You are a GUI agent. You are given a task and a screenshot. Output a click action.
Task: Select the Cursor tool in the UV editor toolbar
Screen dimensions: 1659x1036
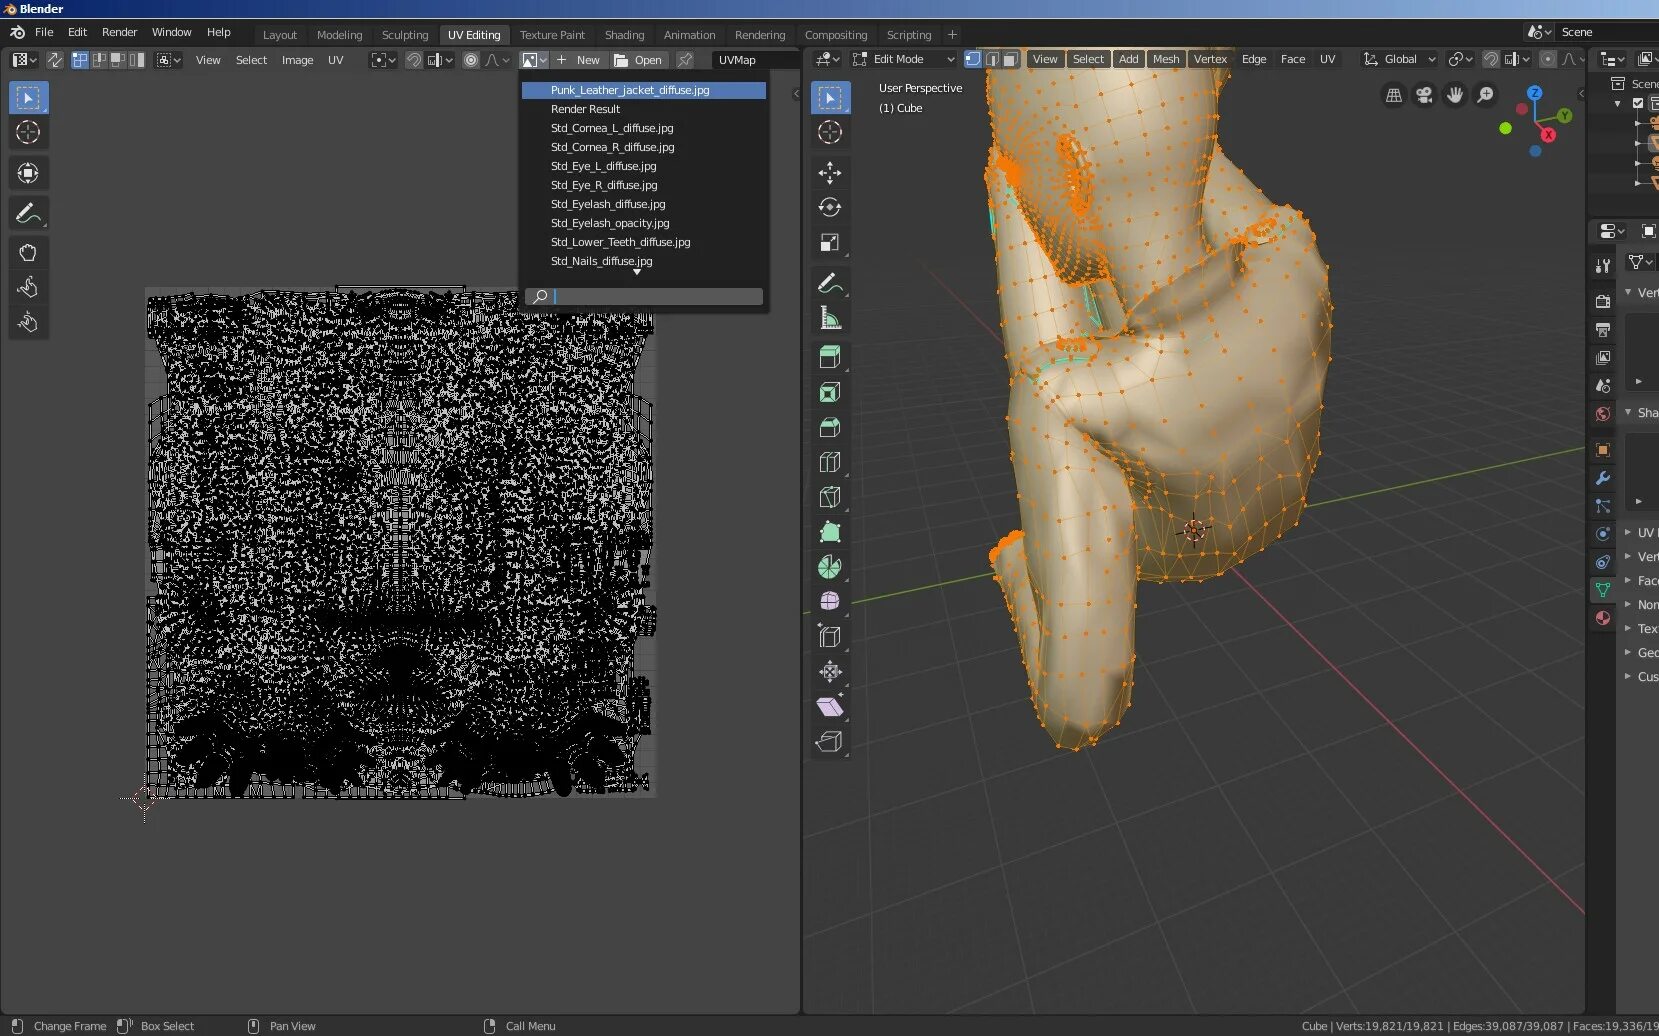coord(28,133)
